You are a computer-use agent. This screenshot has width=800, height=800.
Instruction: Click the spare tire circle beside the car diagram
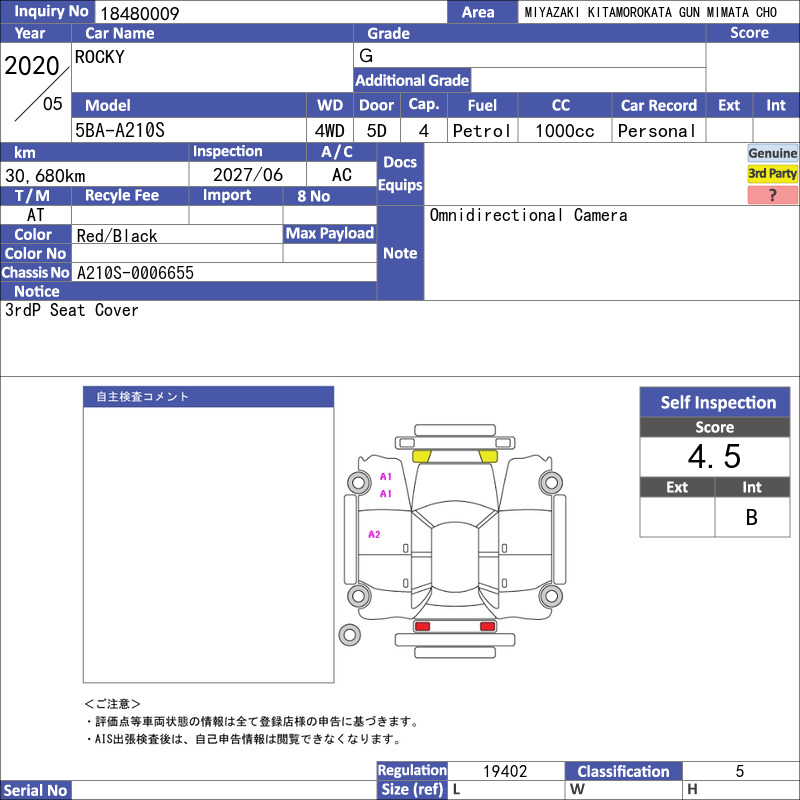[x=349, y=635]
